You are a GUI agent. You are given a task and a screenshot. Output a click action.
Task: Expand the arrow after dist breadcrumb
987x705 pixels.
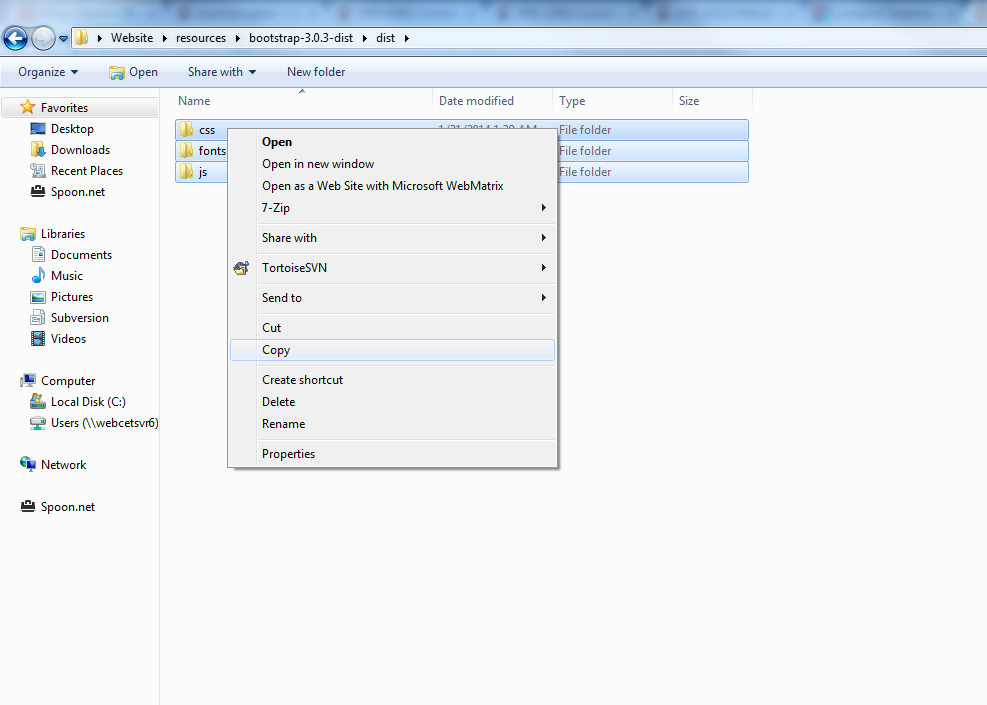407,38
